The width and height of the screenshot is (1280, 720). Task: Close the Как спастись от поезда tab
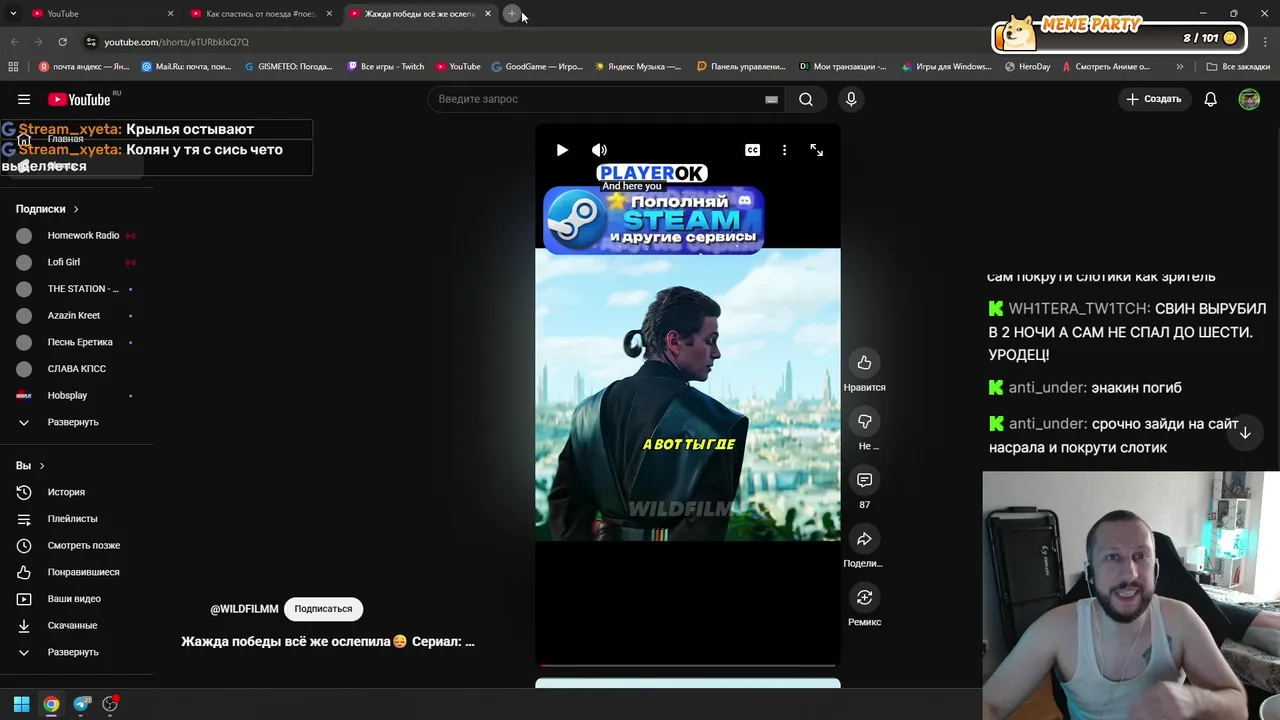[329, 14]
